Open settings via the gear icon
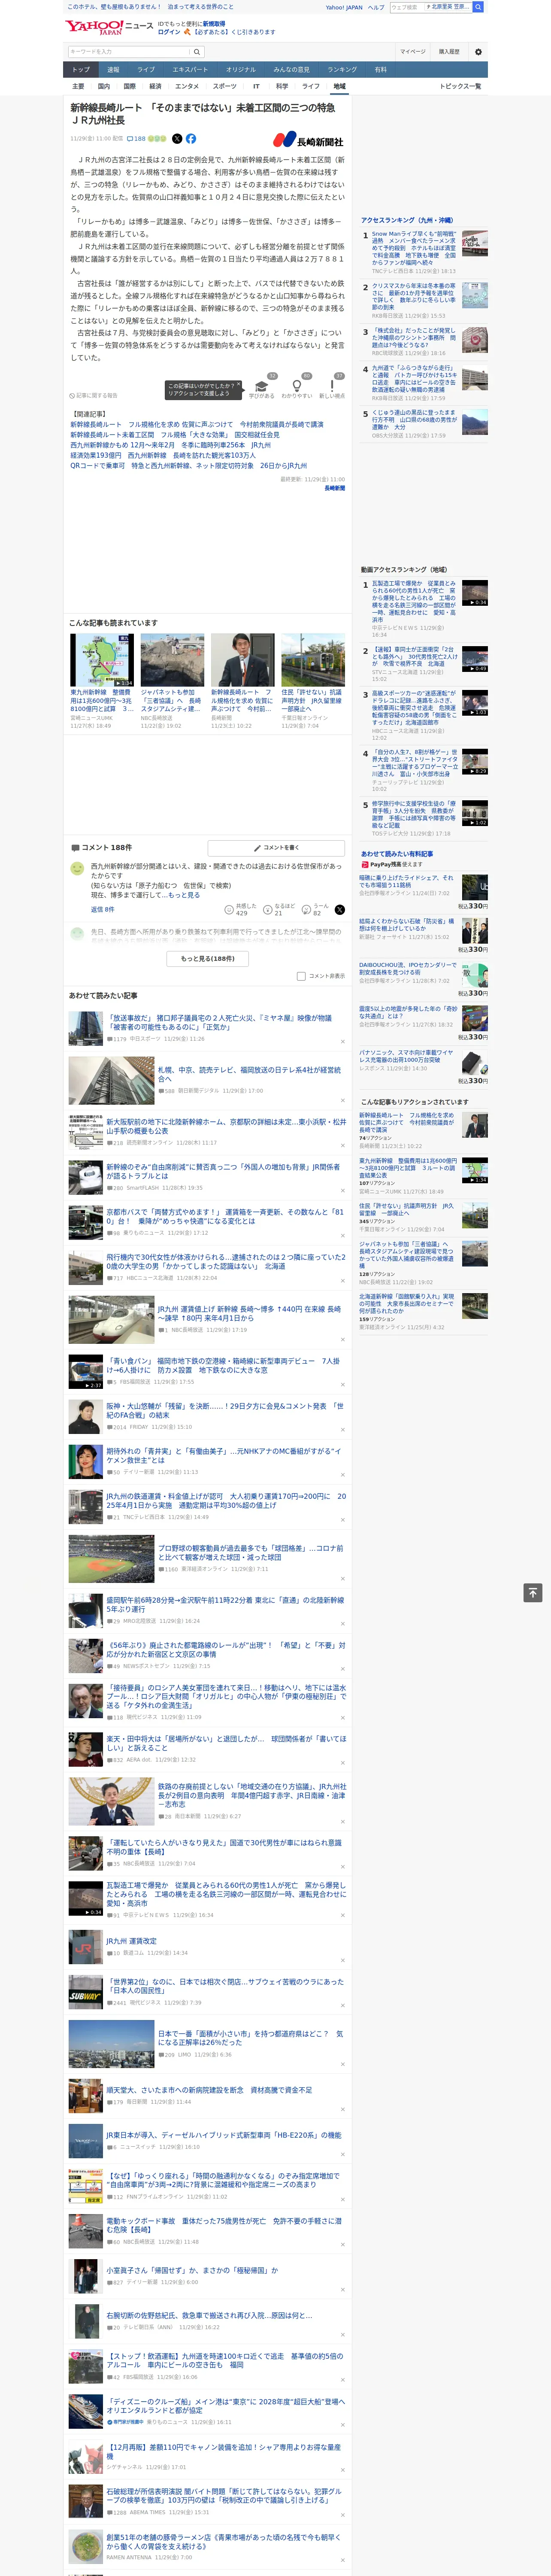551x2576 pixels. [x=477, y=52]
